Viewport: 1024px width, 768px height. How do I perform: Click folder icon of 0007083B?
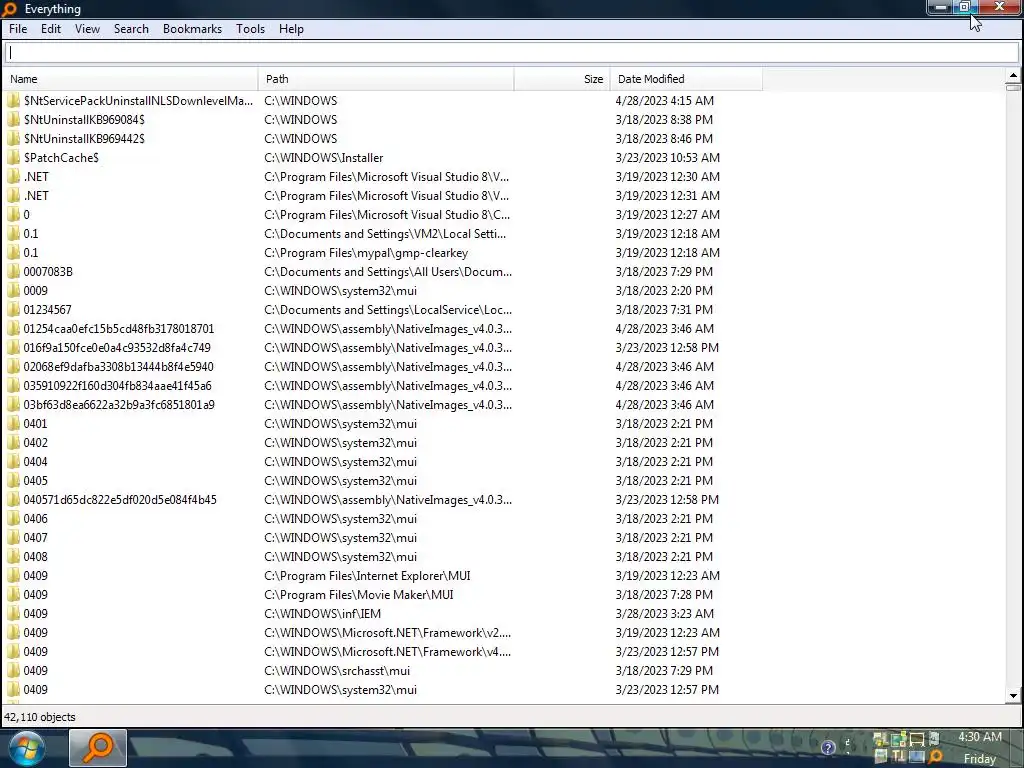click(13, 272)
